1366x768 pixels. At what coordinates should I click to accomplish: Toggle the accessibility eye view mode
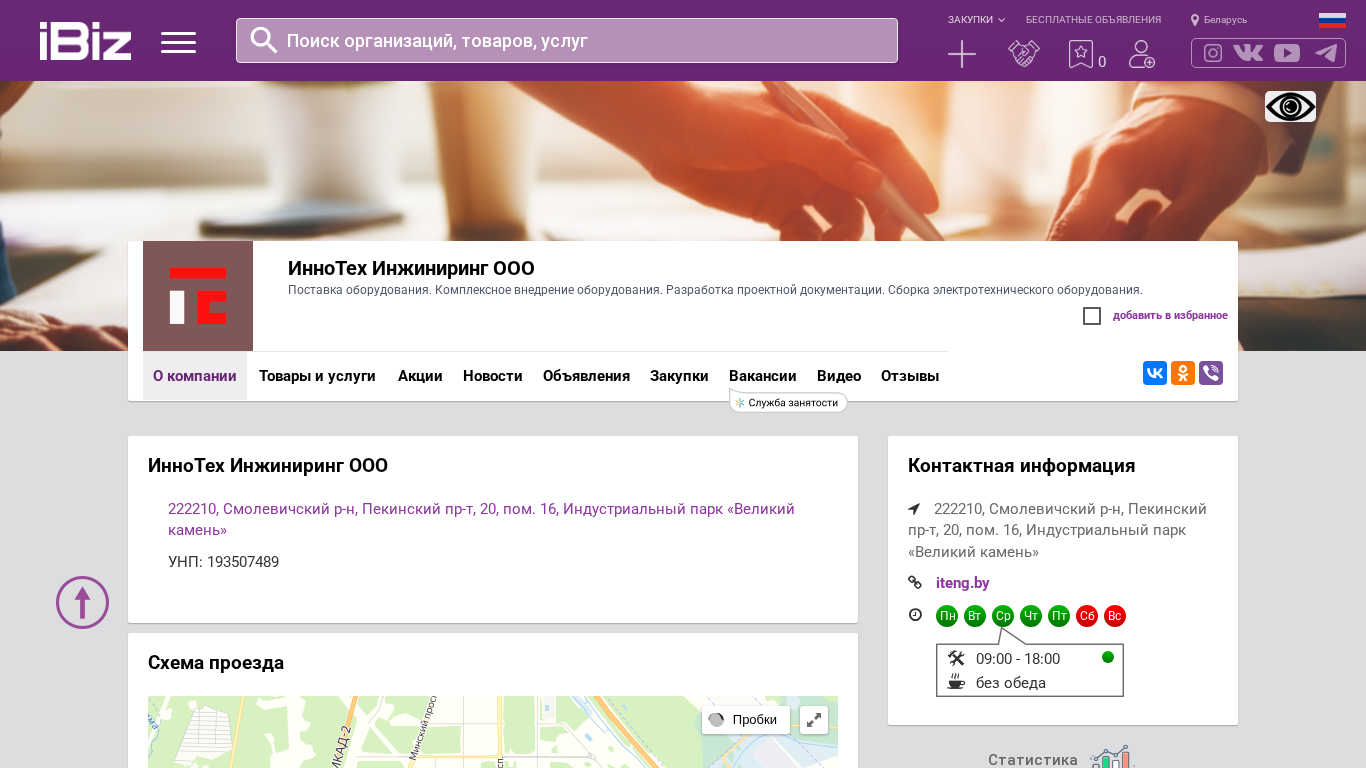[1290, 106]
